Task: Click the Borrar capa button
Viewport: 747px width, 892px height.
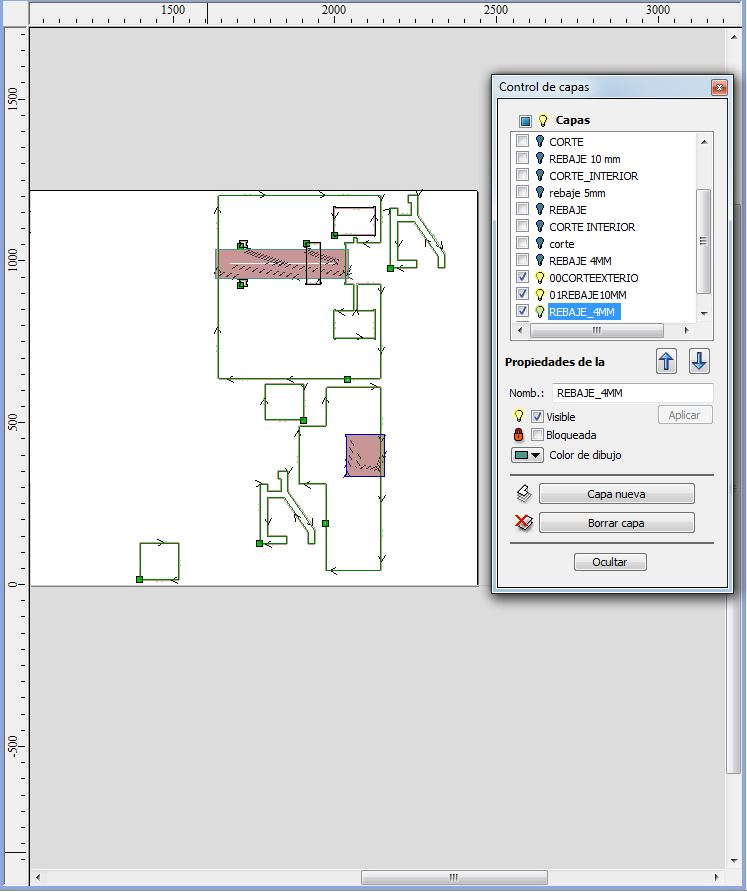Action: point(617,523)
